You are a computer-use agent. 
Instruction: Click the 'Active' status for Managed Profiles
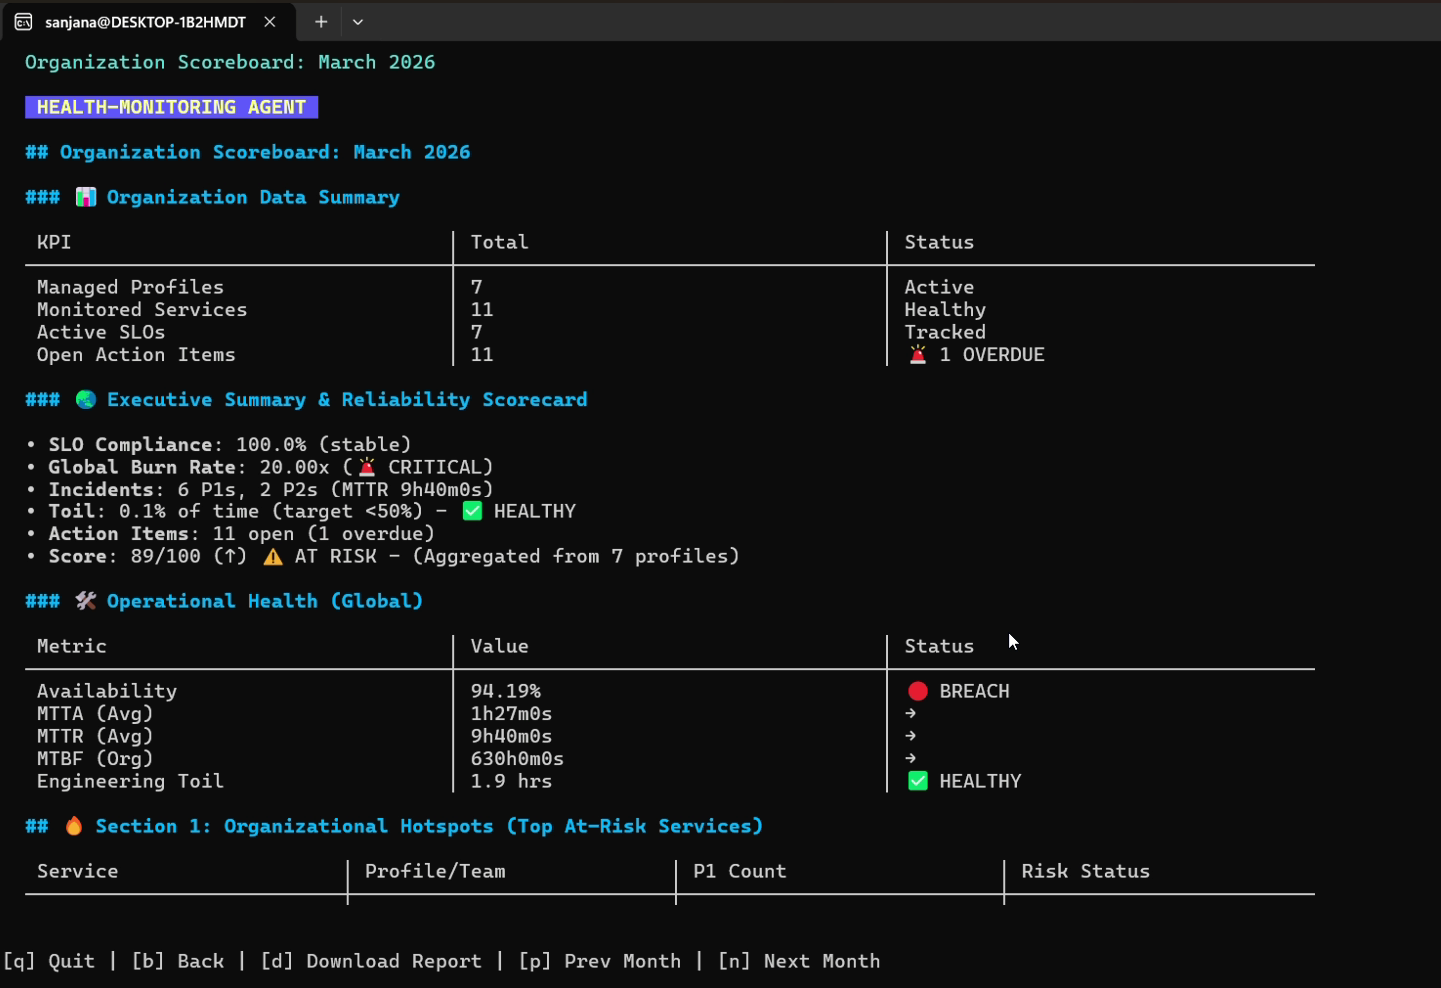(939, 287)
